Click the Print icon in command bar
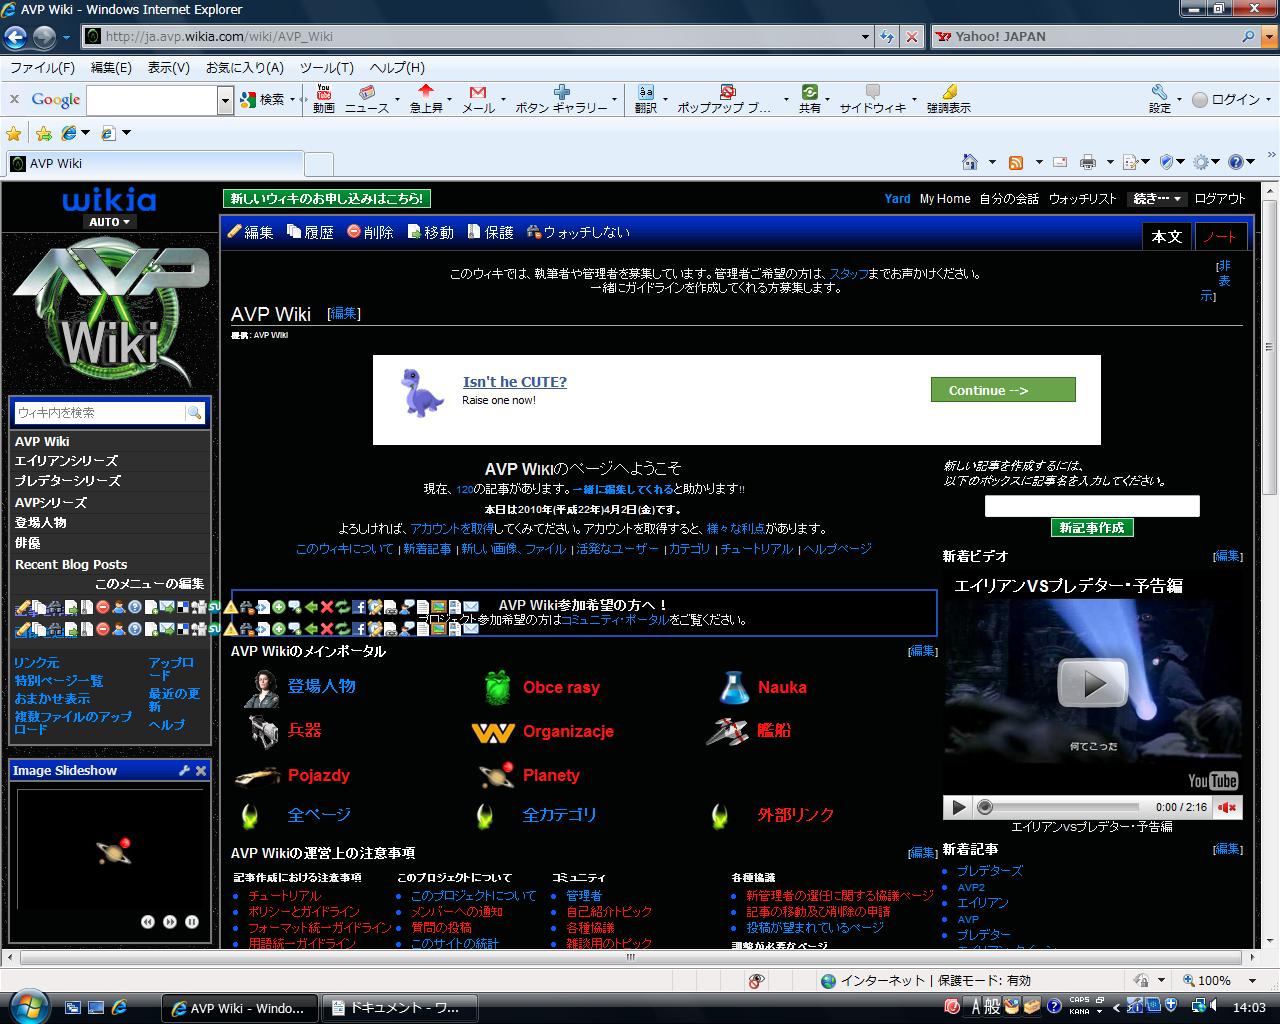 point(1089,162)
